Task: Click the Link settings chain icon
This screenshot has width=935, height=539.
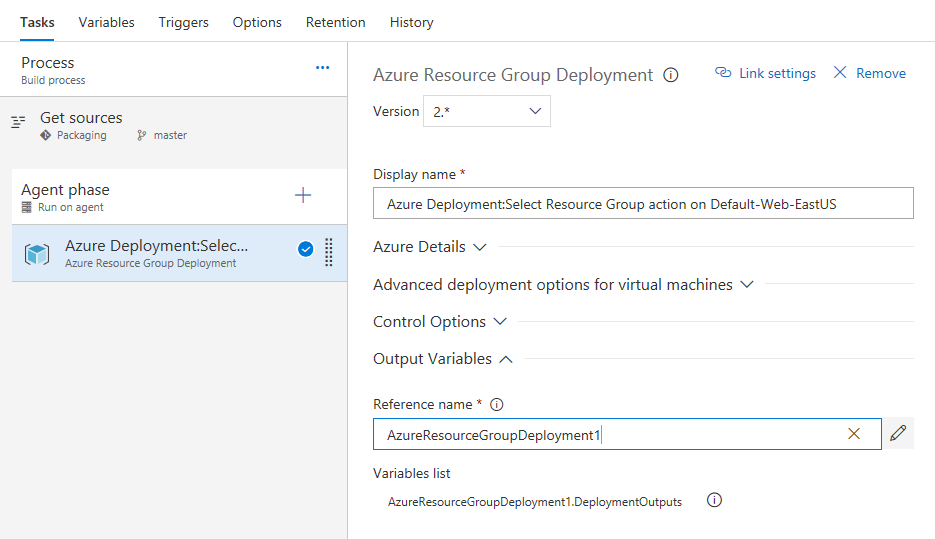Action: (x=723, y=73)
